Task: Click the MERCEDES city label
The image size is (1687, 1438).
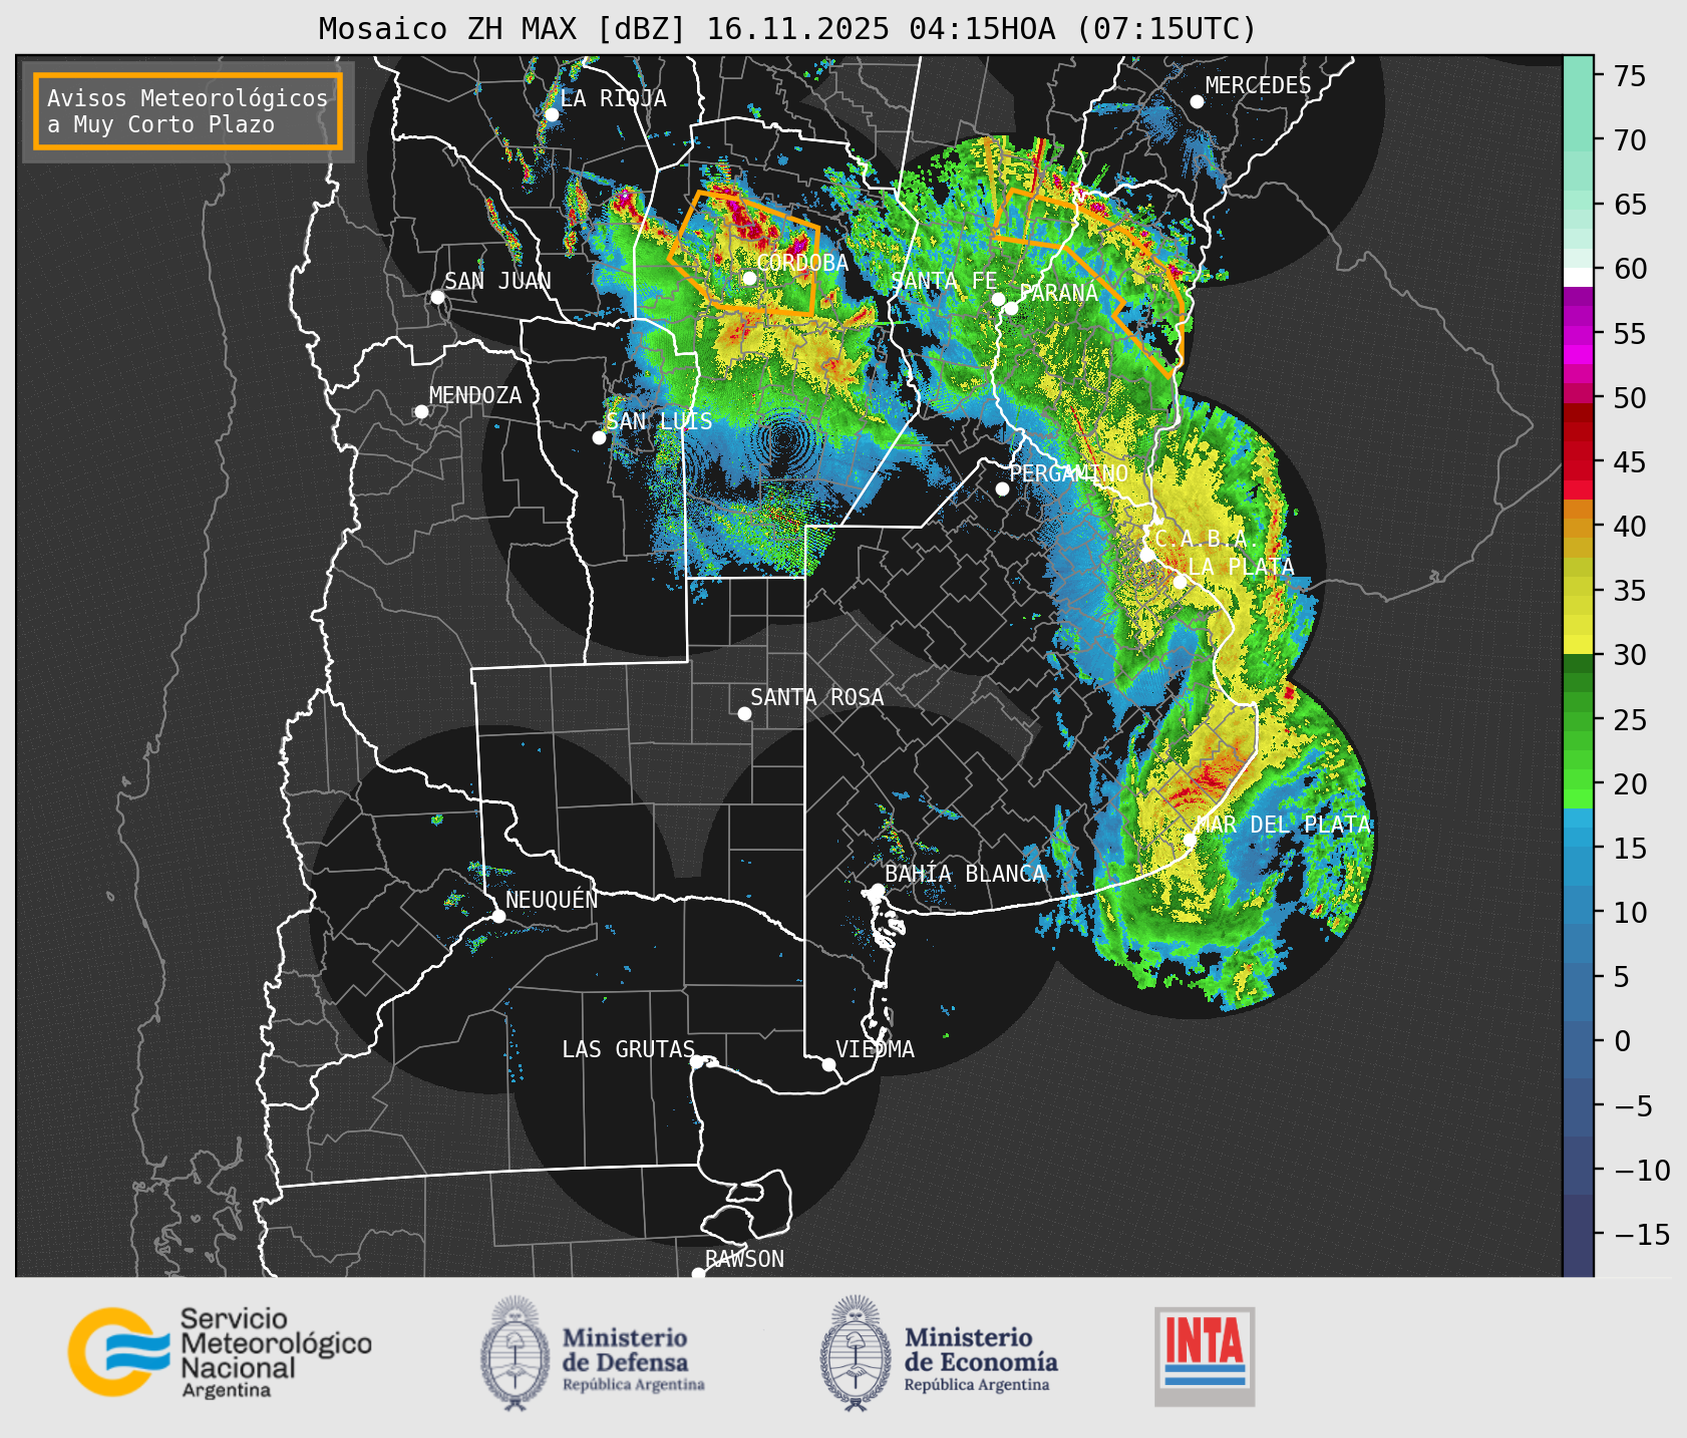Action: [1258, 86]
